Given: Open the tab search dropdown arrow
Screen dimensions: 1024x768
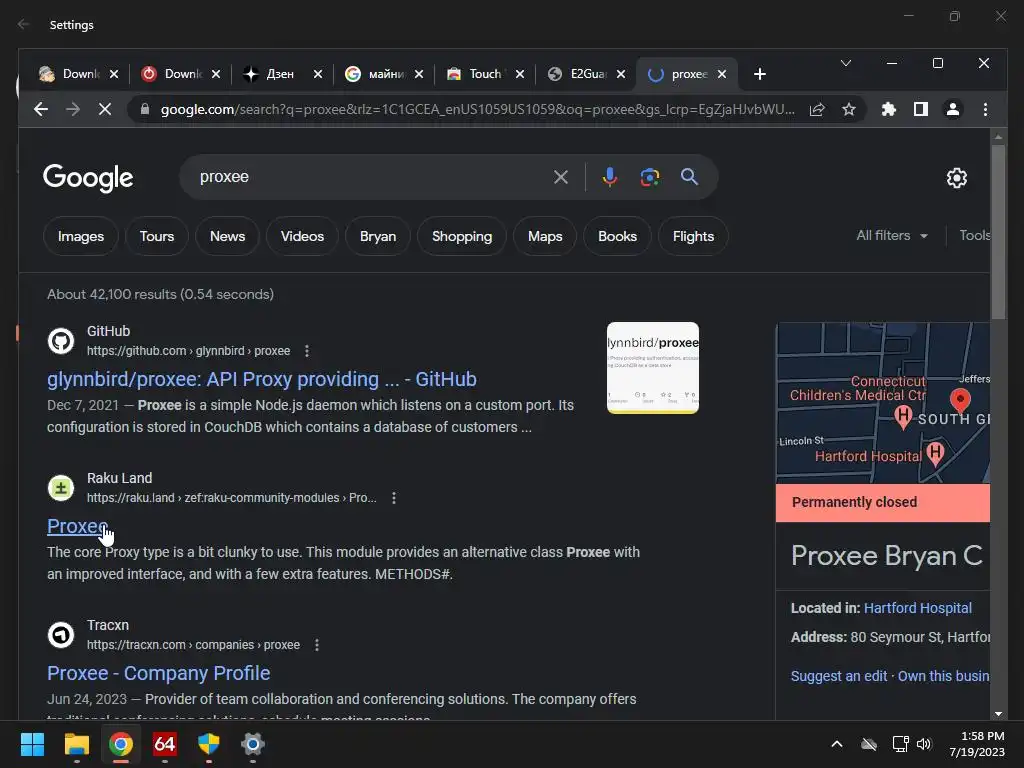Looking at the screenshot, I should coord(846,63).
